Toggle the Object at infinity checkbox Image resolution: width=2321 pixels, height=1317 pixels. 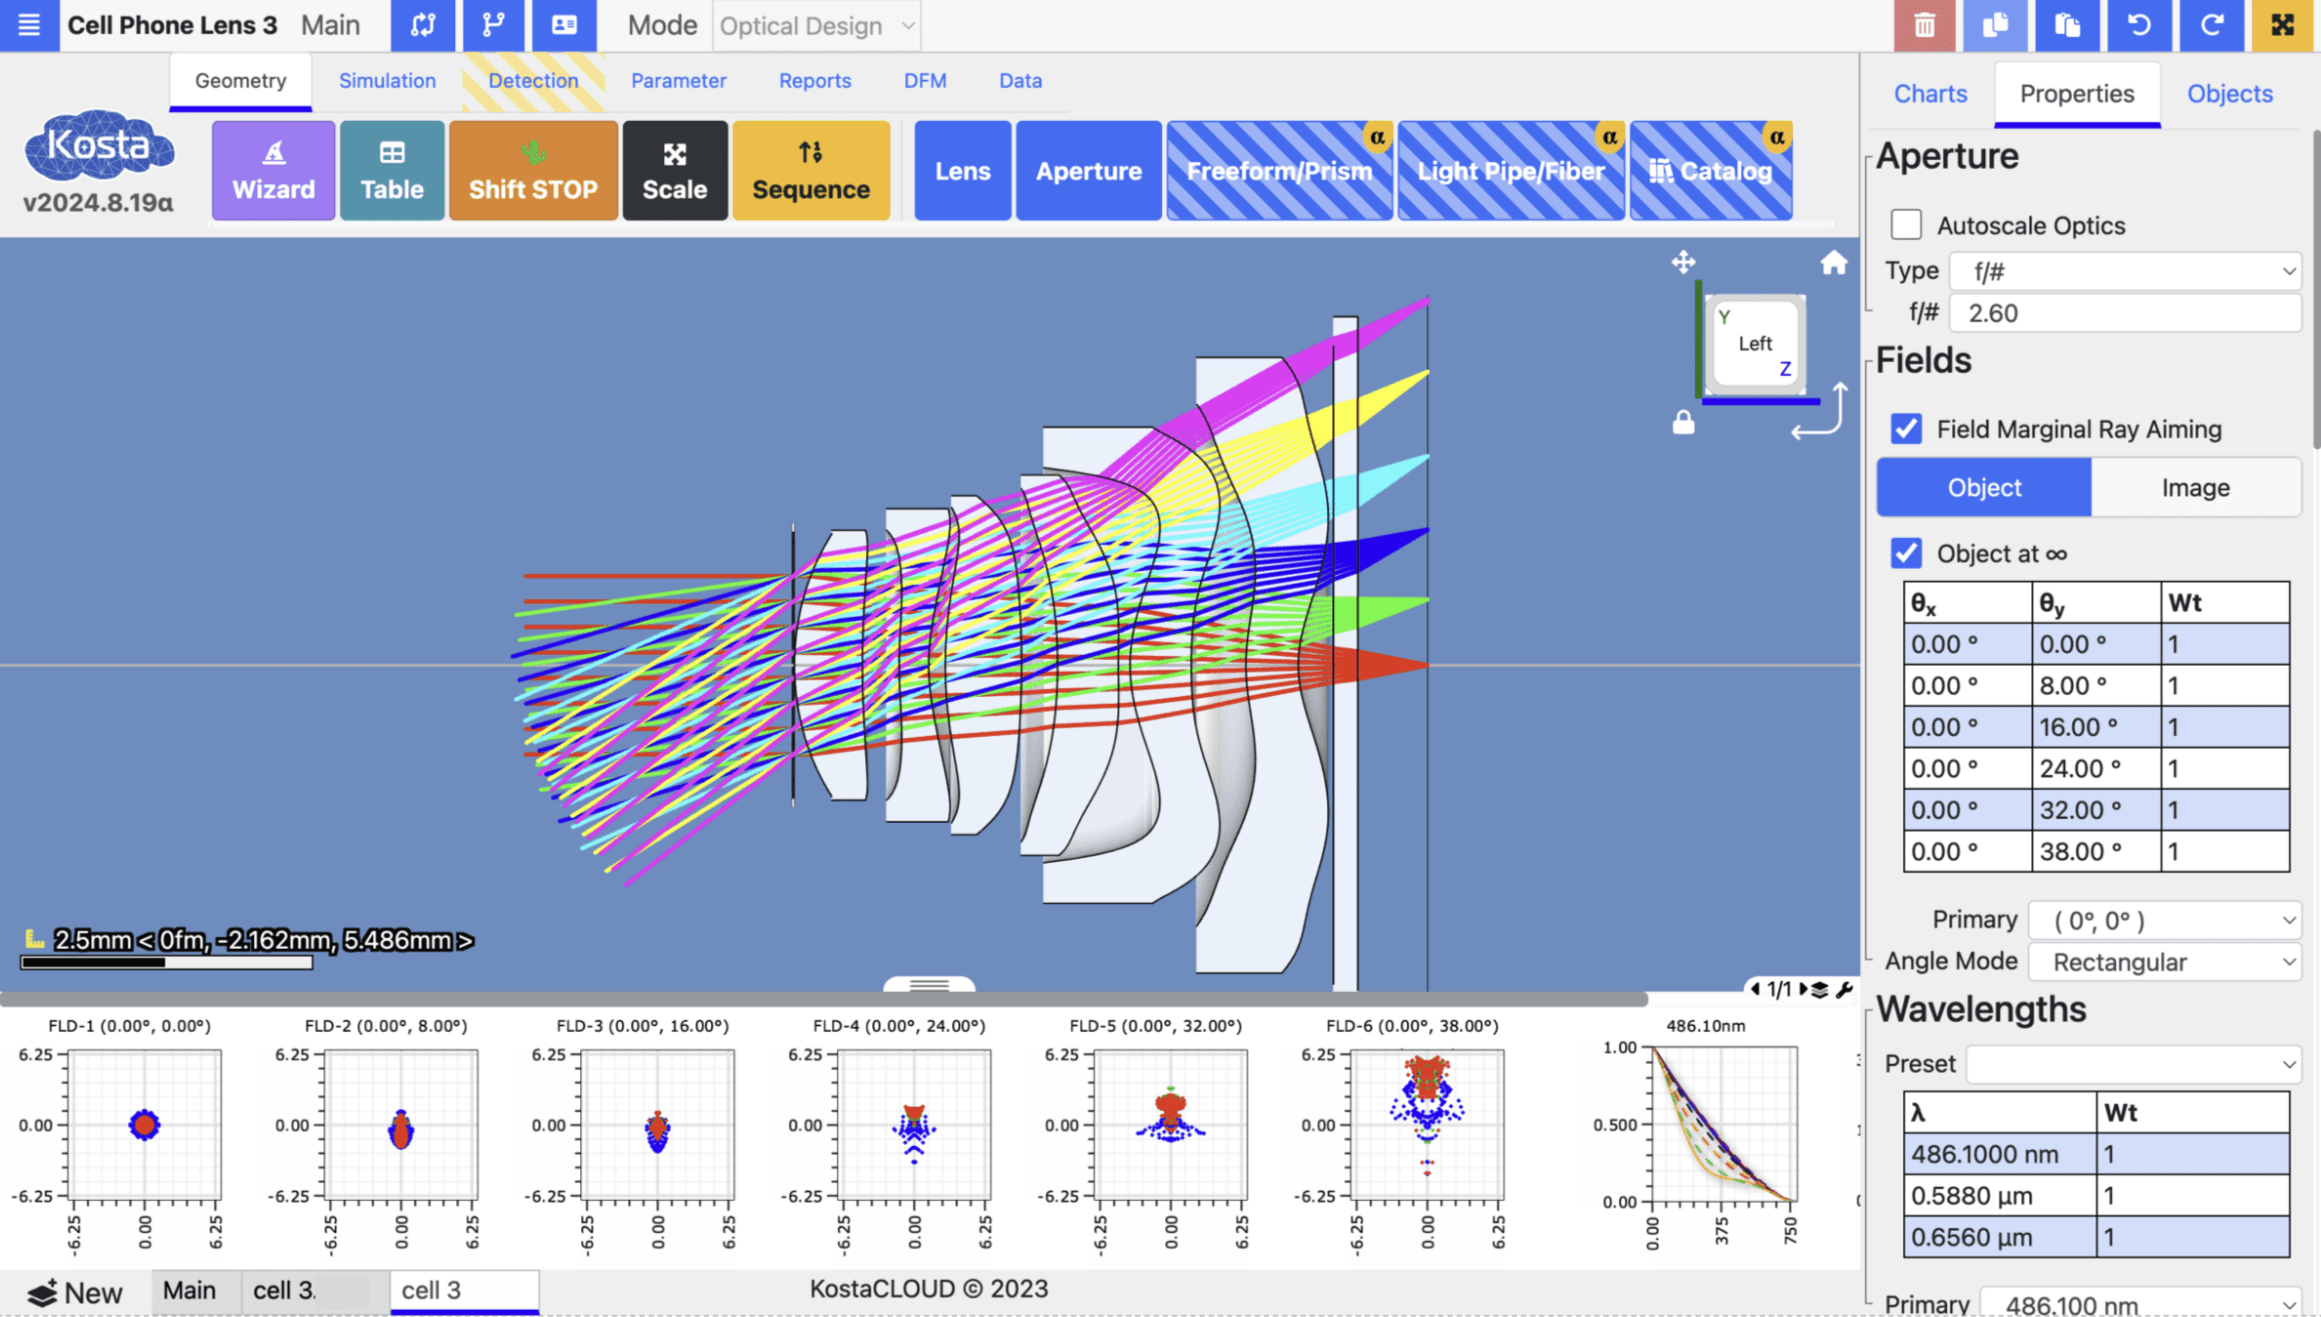click(x=1906, y=553)
